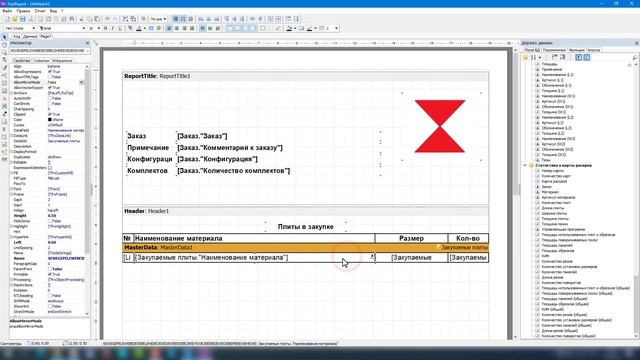The height and width of the screenshot is (360, 640).
Task: Select the Кол-во column header cell
Action: coord(468,238)
